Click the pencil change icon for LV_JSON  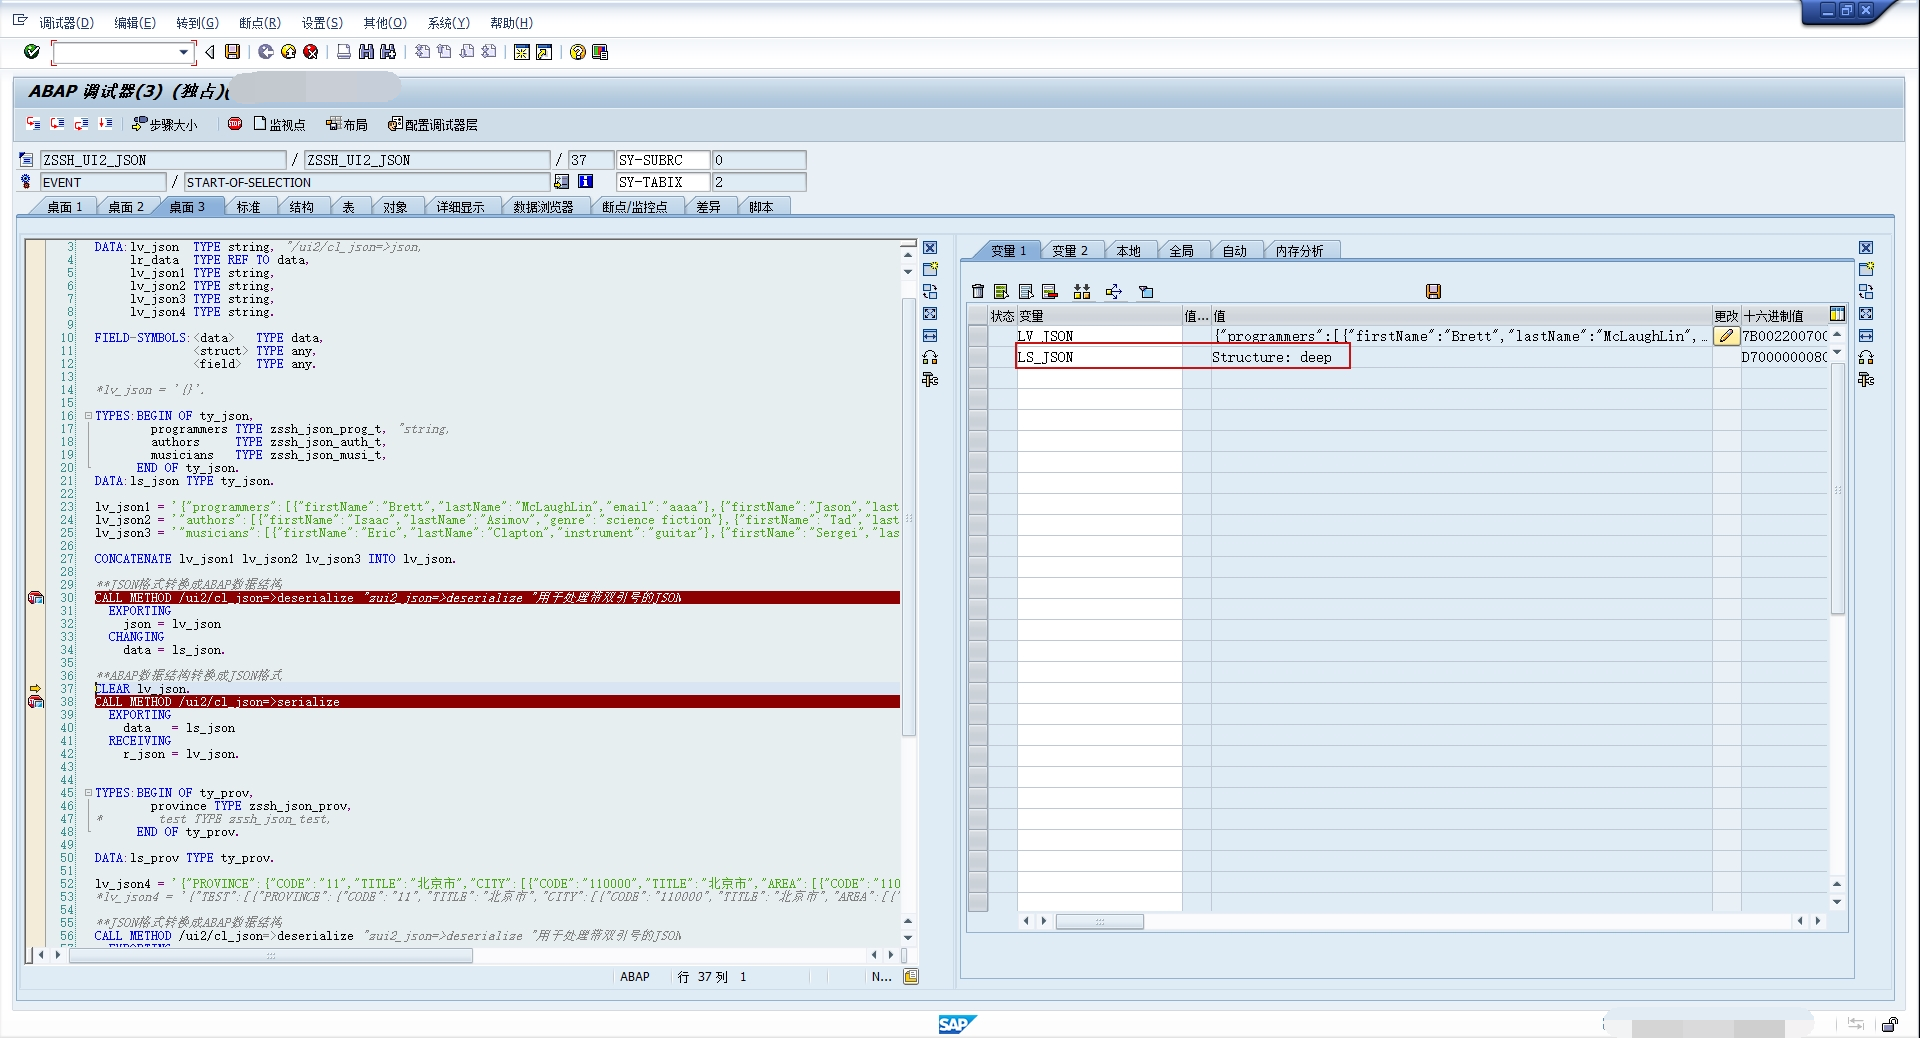[x=1726, y=336]
